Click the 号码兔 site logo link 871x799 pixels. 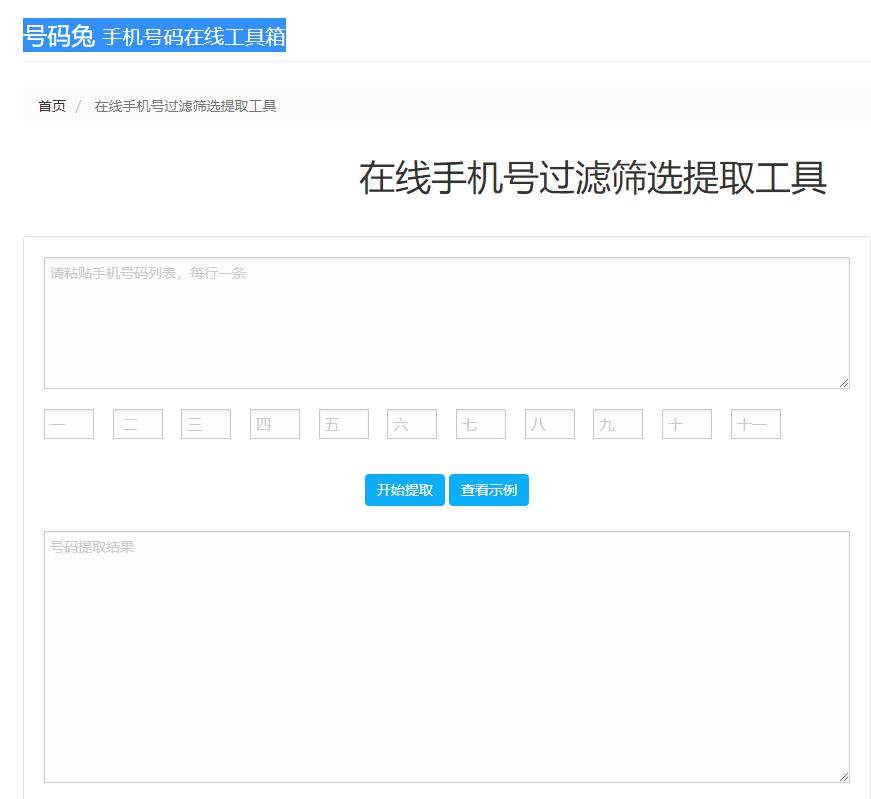coord(59,36)
